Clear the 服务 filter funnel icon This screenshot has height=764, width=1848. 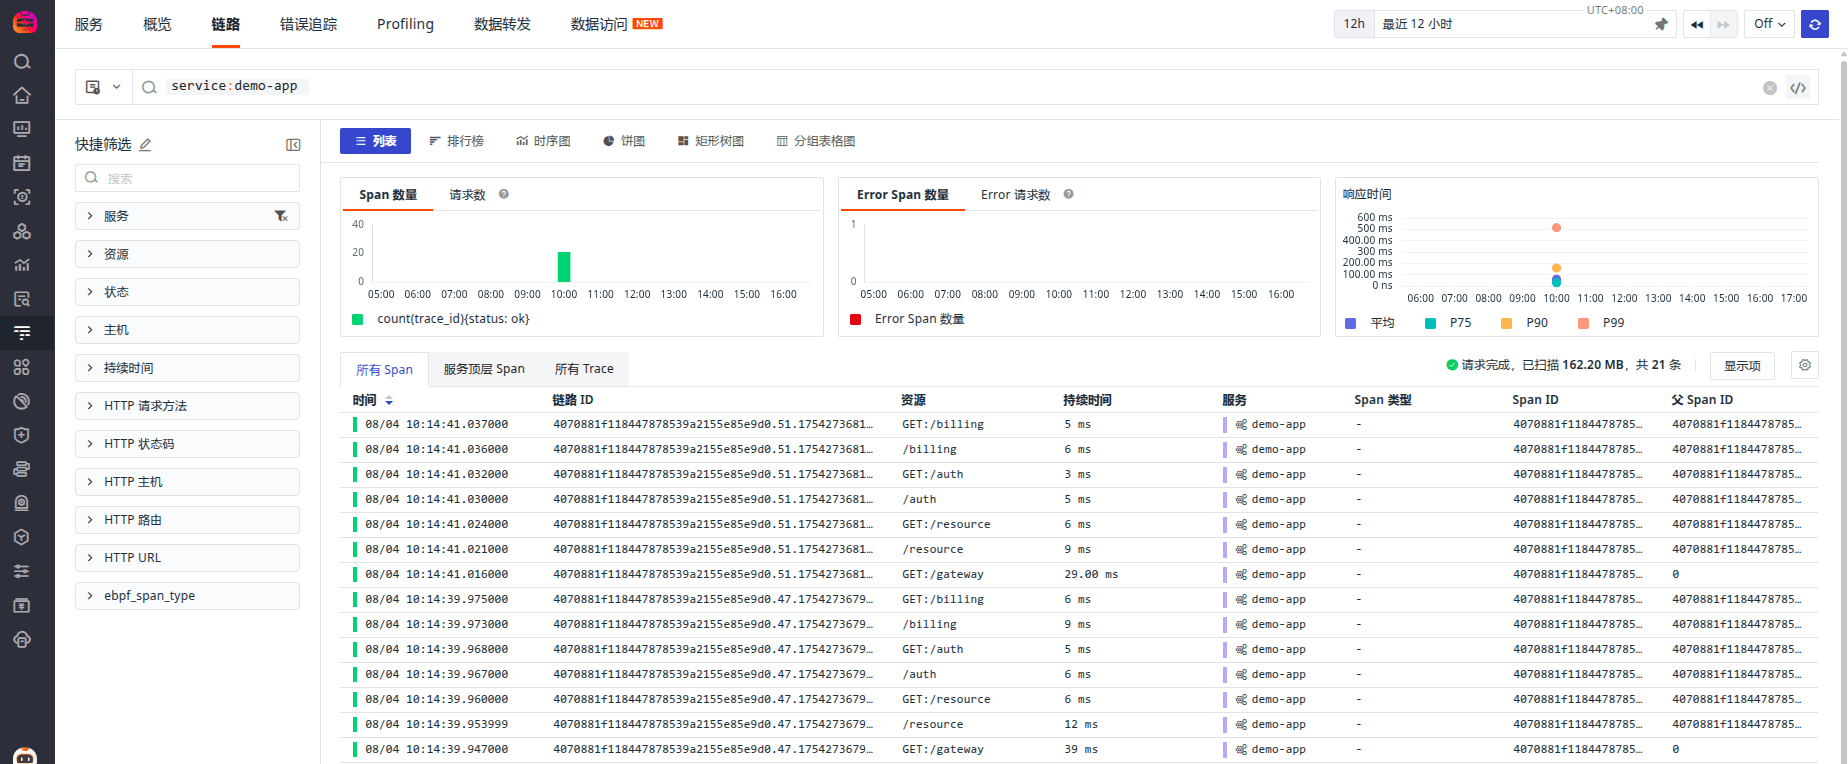(x=281, y=216)
